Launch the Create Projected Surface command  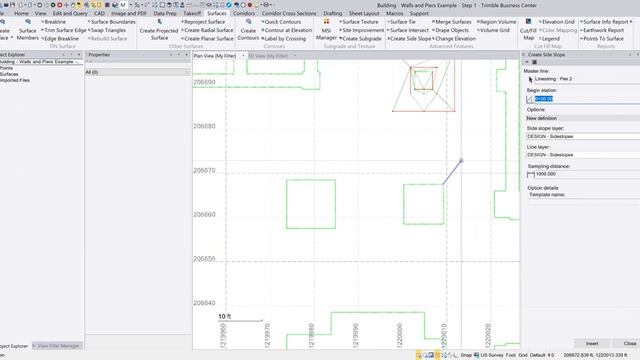pyautogui.click(x=159, y=30)
